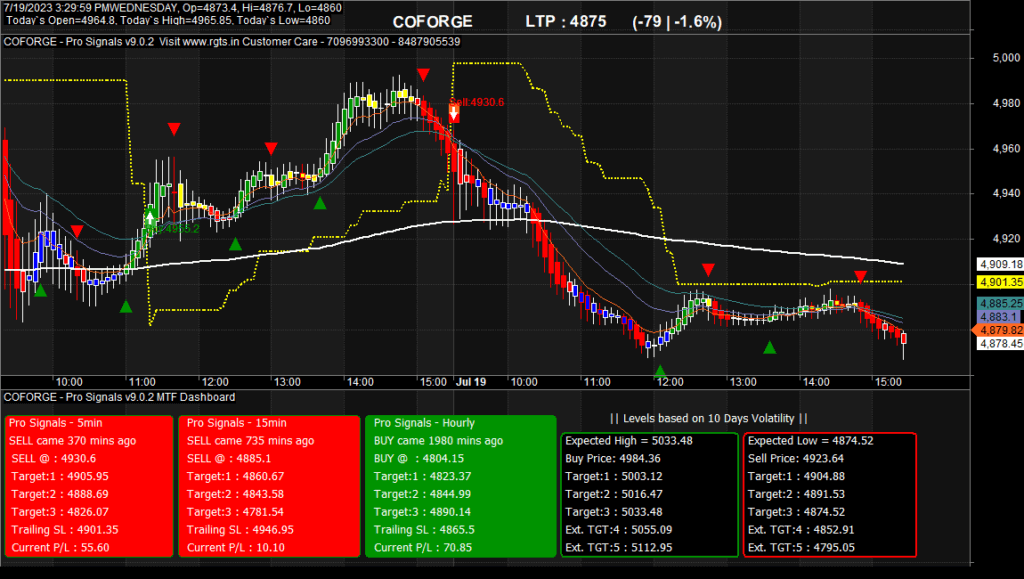Screen dimensions: 1024x579
Task: Click the 4,940 price axis label
Action: (x=1006, y=193)
